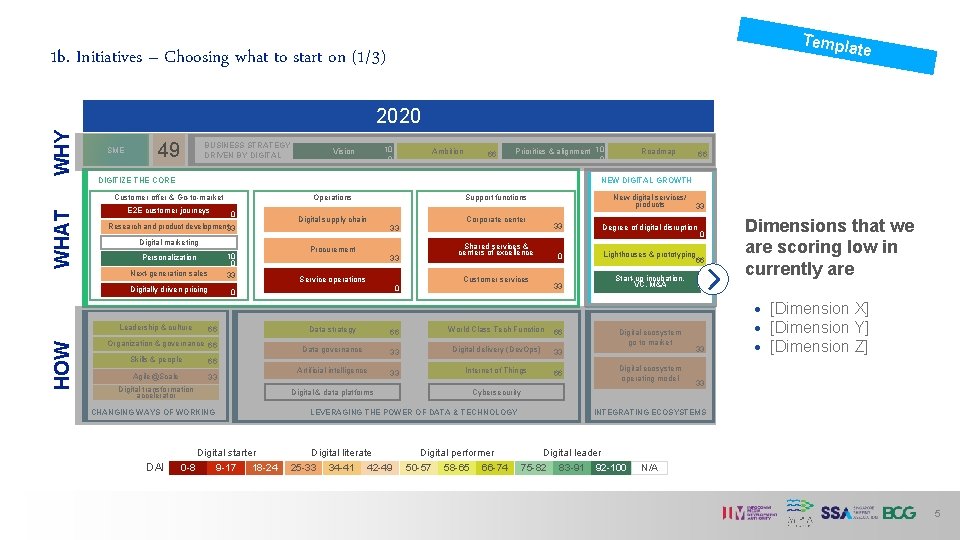This screenshot has height=540, width=960.
Task: Click the 0-8 legend swatch
Action: pos(188,468)
